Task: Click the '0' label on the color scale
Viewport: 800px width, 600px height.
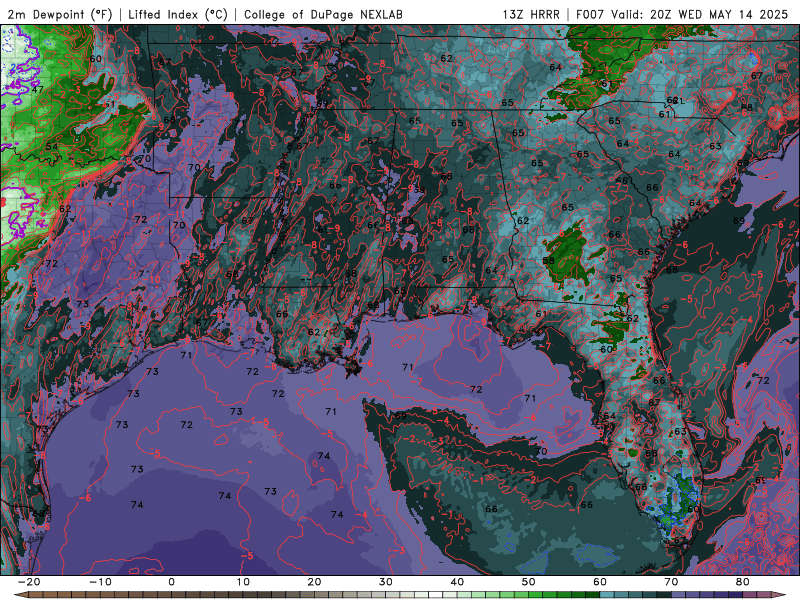Action: click(x=171, y=582)
